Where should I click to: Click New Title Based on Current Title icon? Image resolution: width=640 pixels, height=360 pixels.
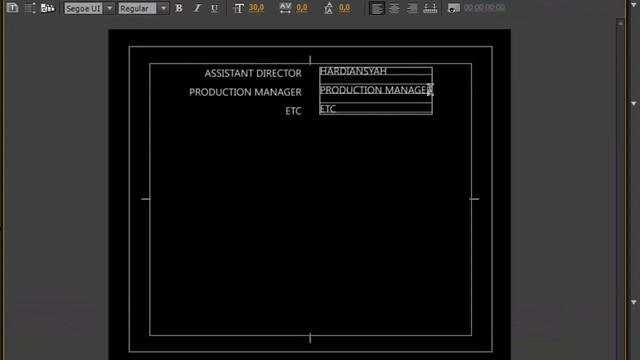(12, 8)
